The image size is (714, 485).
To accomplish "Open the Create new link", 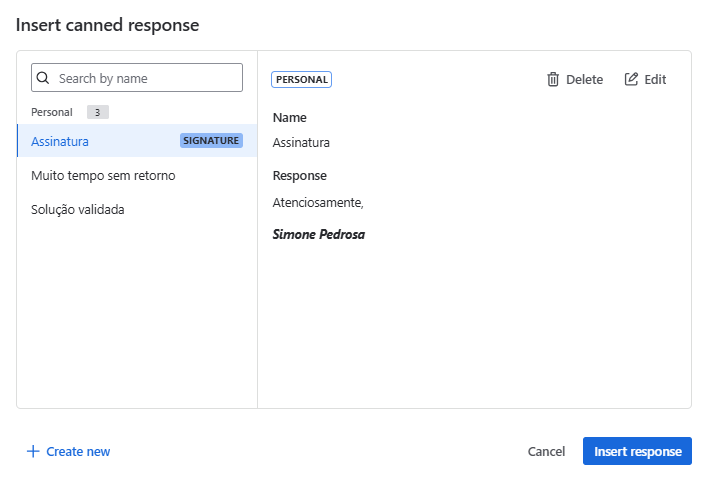I will (x=78, y=452).
